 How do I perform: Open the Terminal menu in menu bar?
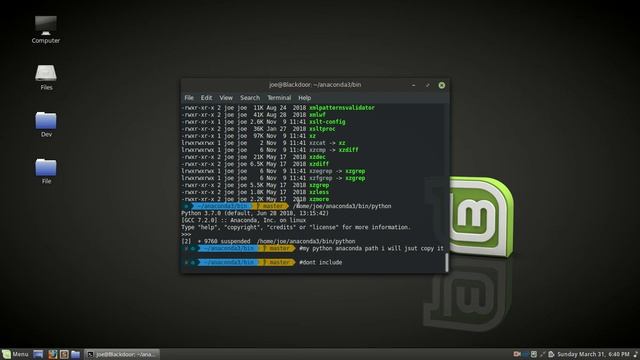pyautogui.click(x=279, y=98)
